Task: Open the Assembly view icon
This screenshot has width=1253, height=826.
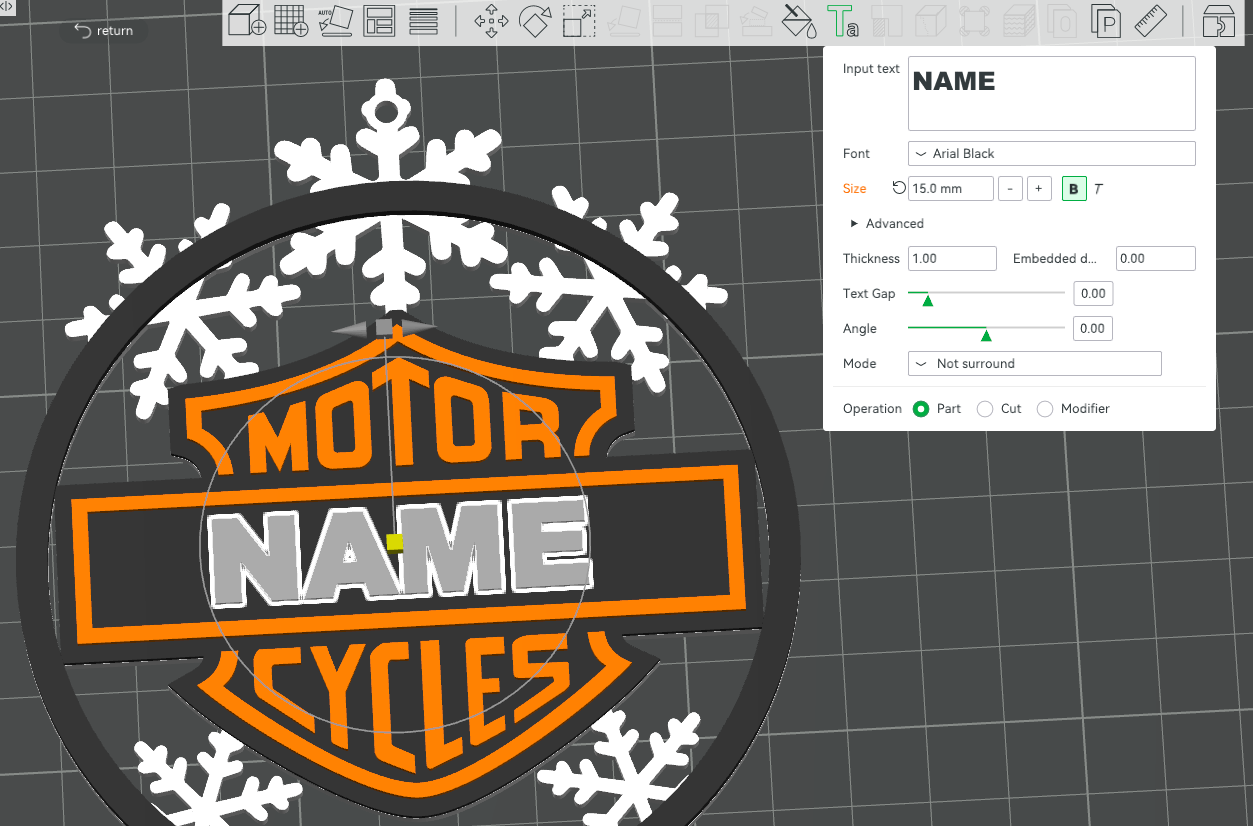Action: [x=1217, y=21]
